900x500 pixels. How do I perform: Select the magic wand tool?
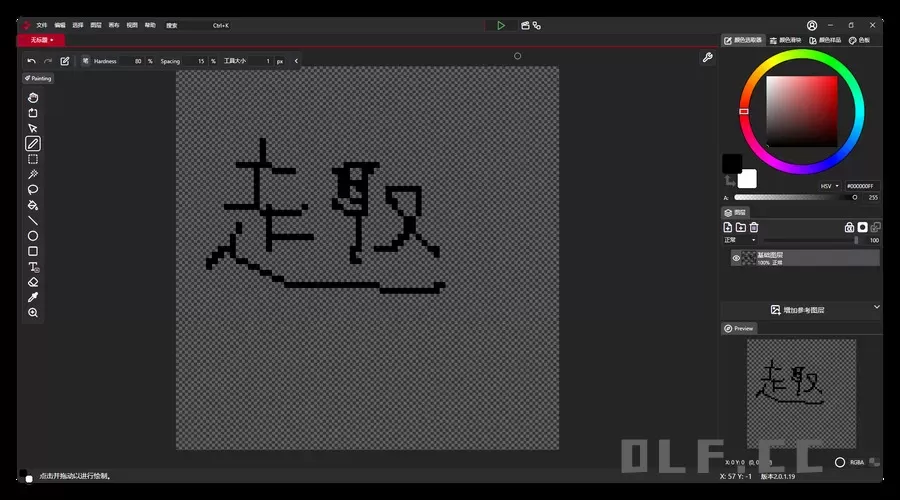coord(33,175)
